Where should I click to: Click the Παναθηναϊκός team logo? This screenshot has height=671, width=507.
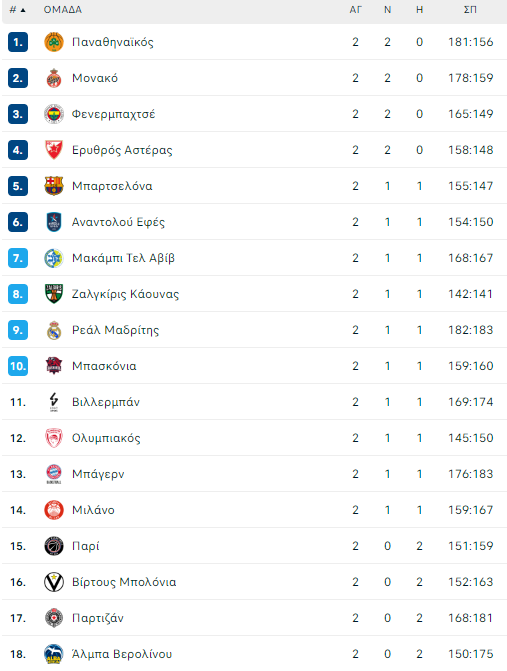click(54, 42)
